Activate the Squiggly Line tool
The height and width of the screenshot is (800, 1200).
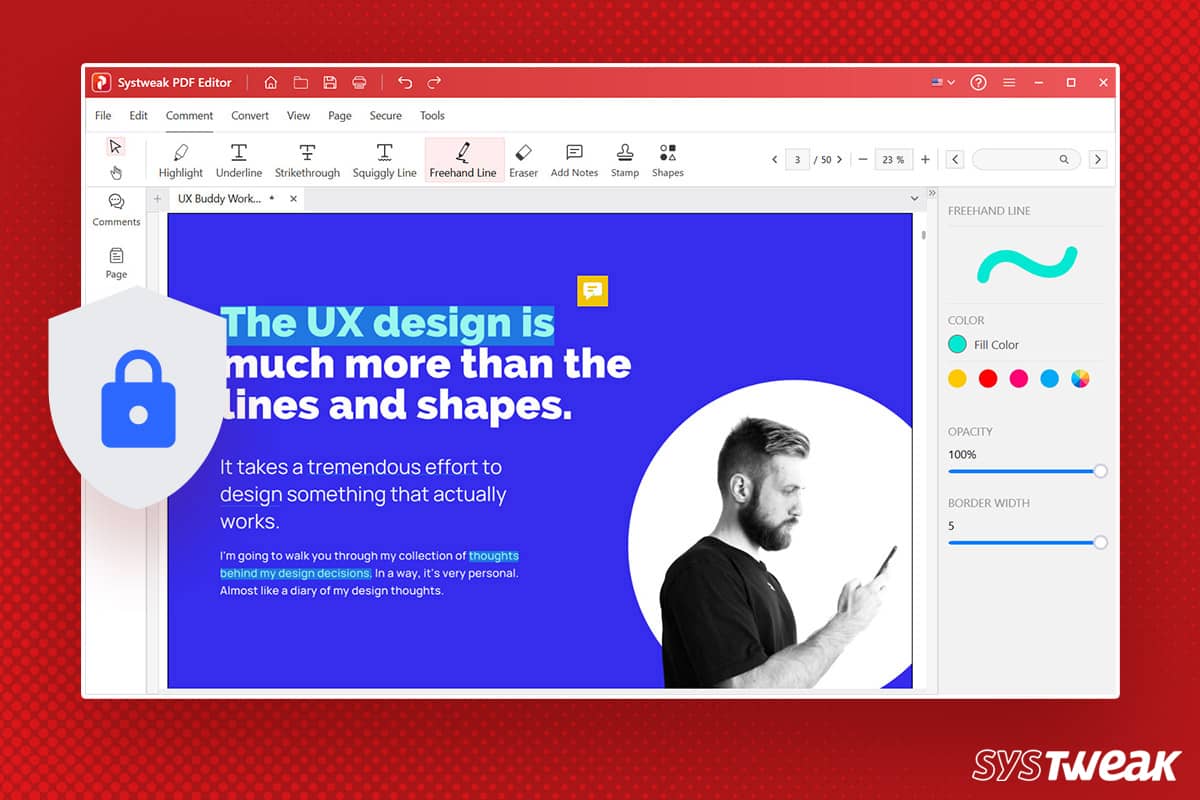point(384,160)
